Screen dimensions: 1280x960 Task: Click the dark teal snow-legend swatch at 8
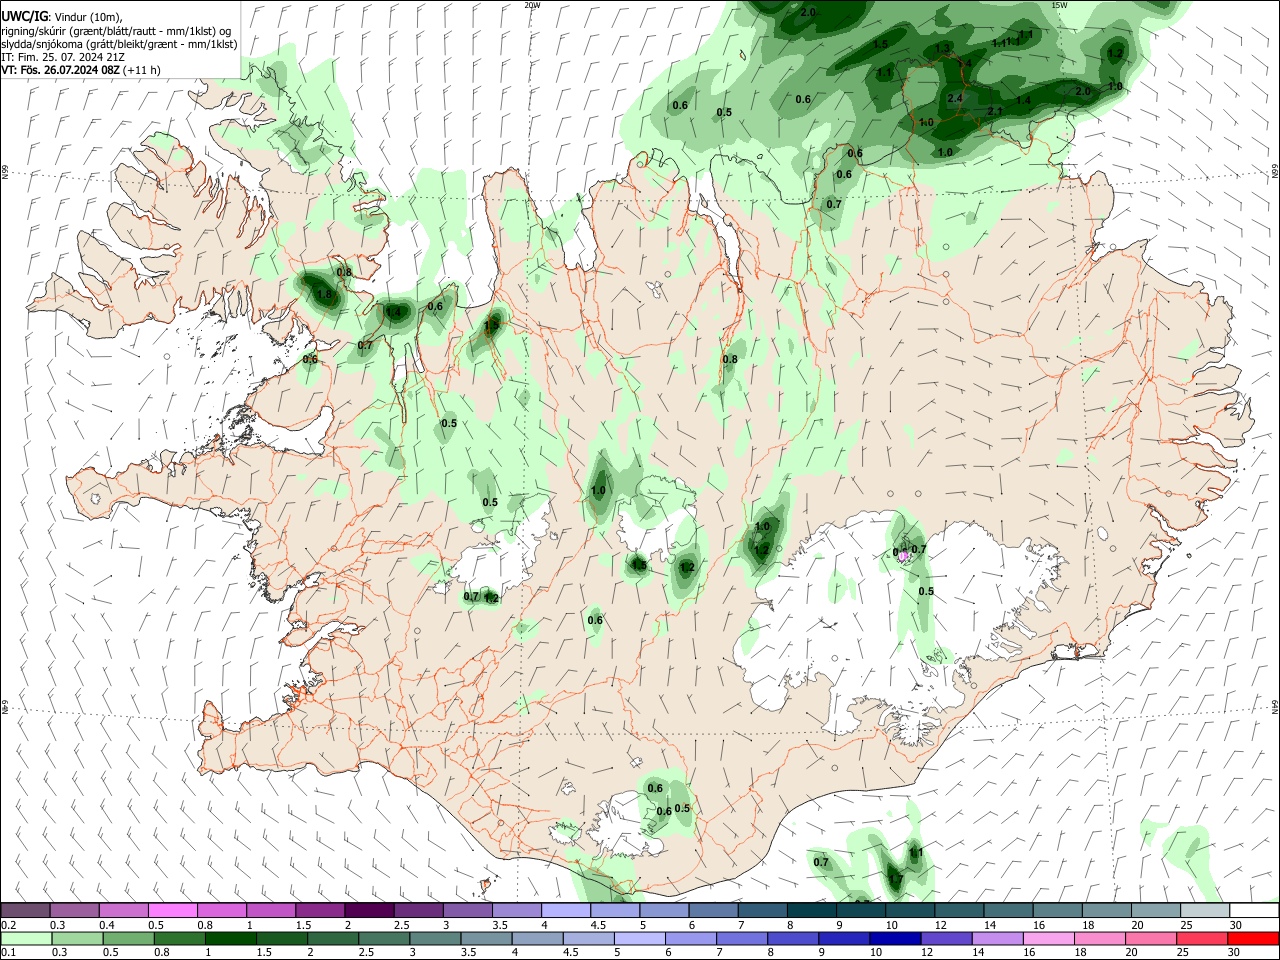[812, 910]
